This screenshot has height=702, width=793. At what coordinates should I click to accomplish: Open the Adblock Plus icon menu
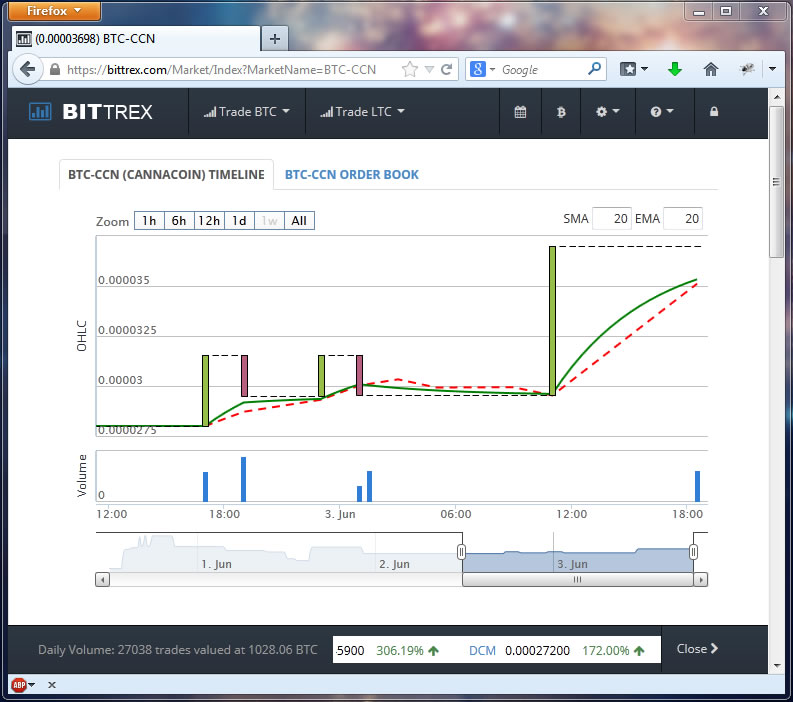(x=23, y=685)
